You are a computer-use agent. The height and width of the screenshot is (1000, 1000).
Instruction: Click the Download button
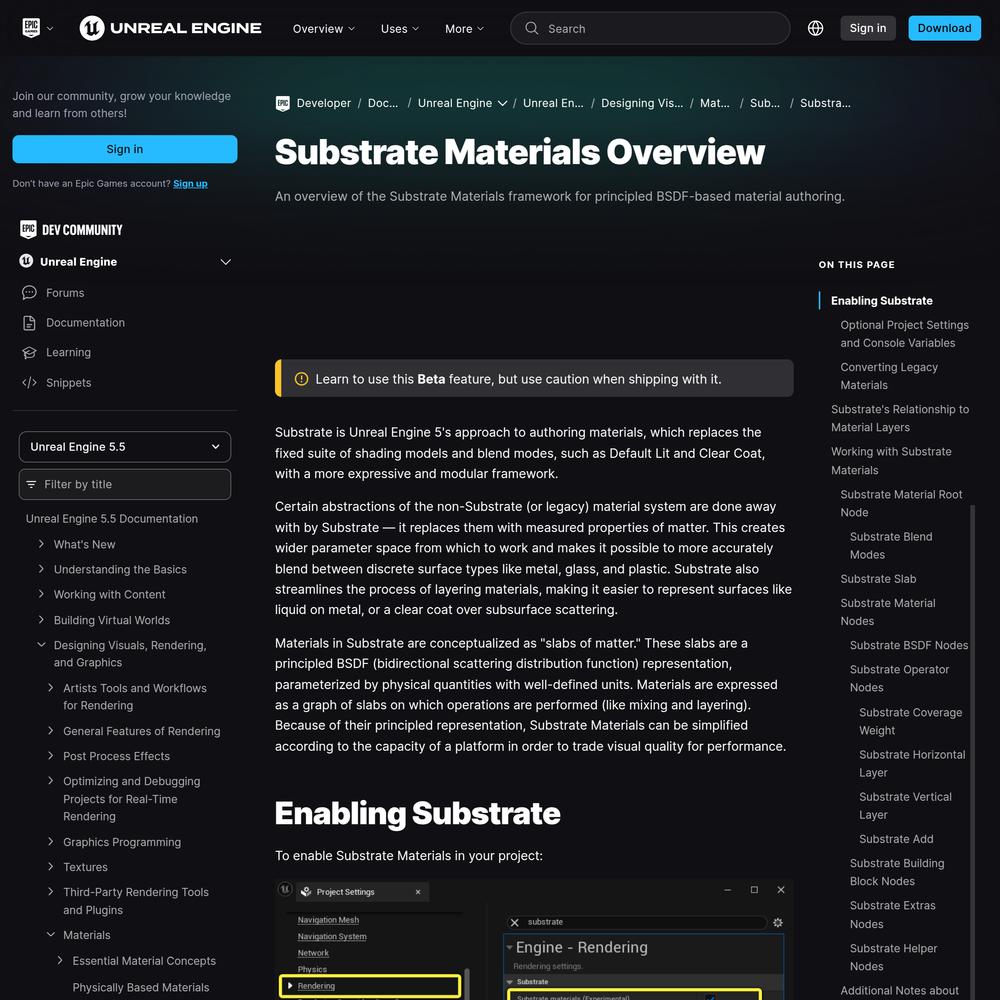click(x=944, y=28)
